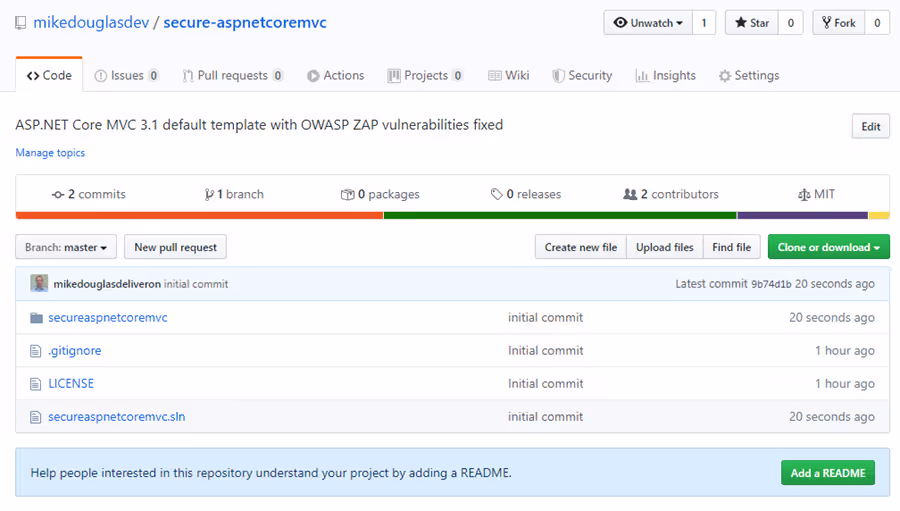This screenshot has height=511, width=900.
Task: Click the repository book icon beside mikedouglasdev
Action: click(21, 23)
